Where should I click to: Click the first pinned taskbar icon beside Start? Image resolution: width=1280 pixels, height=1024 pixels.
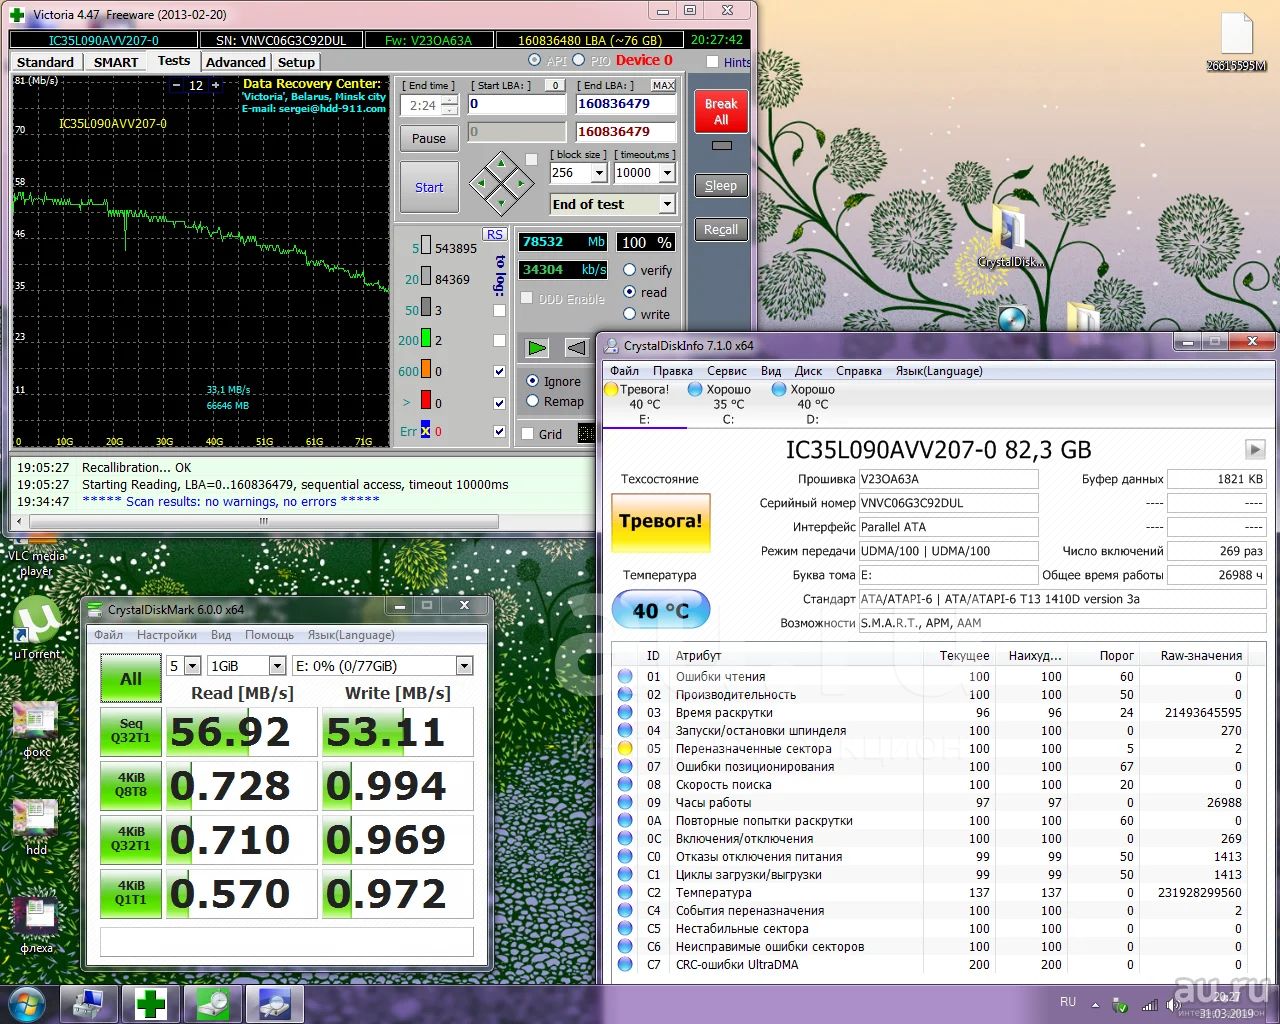point(89,1003)
